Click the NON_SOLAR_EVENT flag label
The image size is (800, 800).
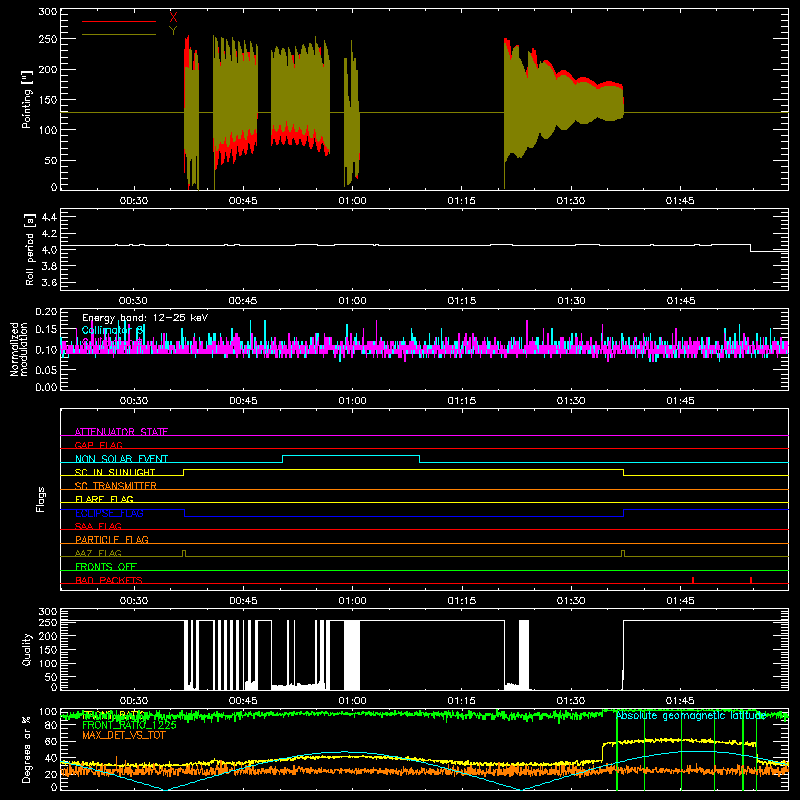pyautogui.click(x=121, y=459)
